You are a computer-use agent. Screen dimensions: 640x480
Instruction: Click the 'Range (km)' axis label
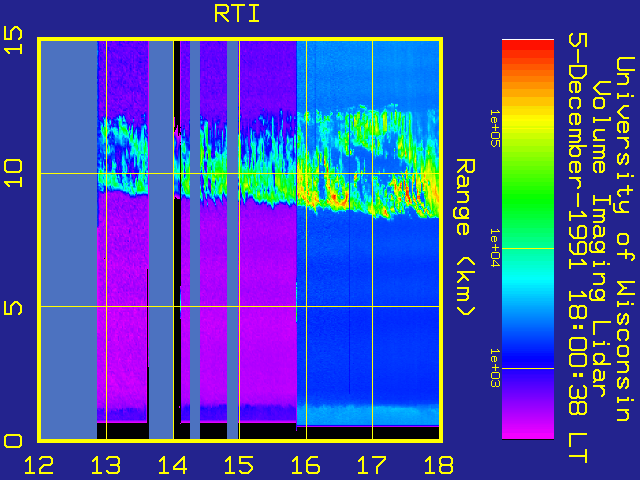pyautogui.click(x=465, y=237)
